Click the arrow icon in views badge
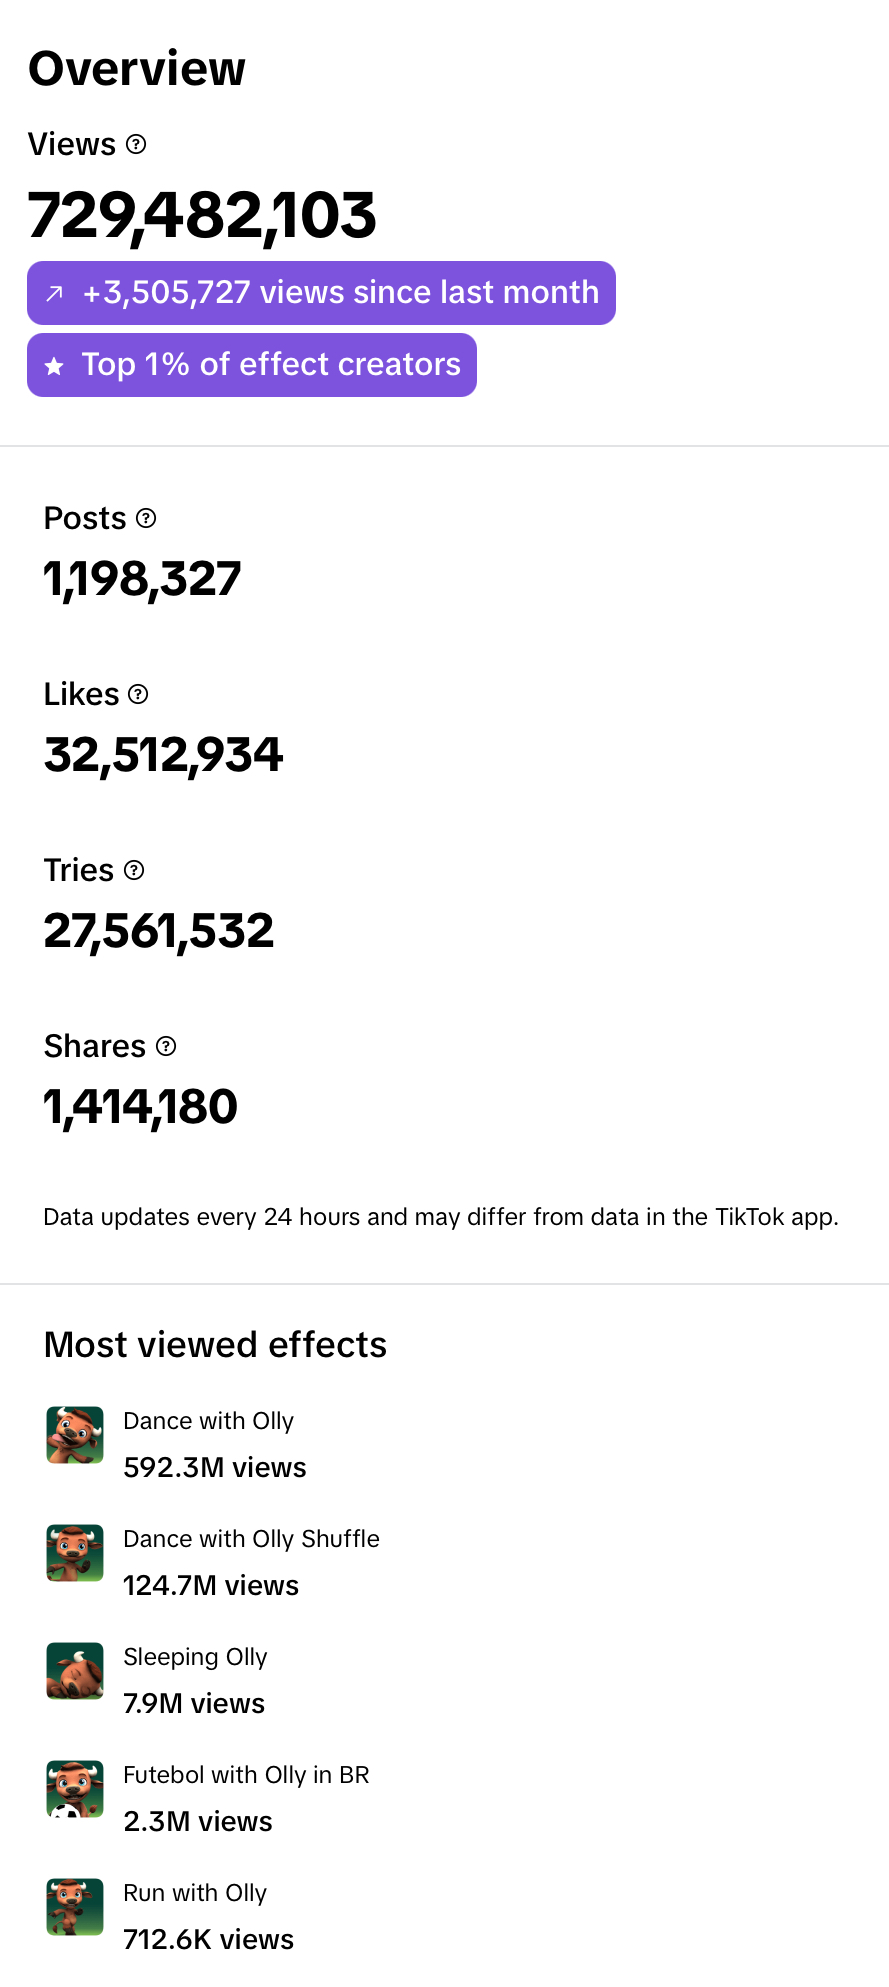Image resolution: width=889 pixels, height=1987 pixels. (55, 293)
